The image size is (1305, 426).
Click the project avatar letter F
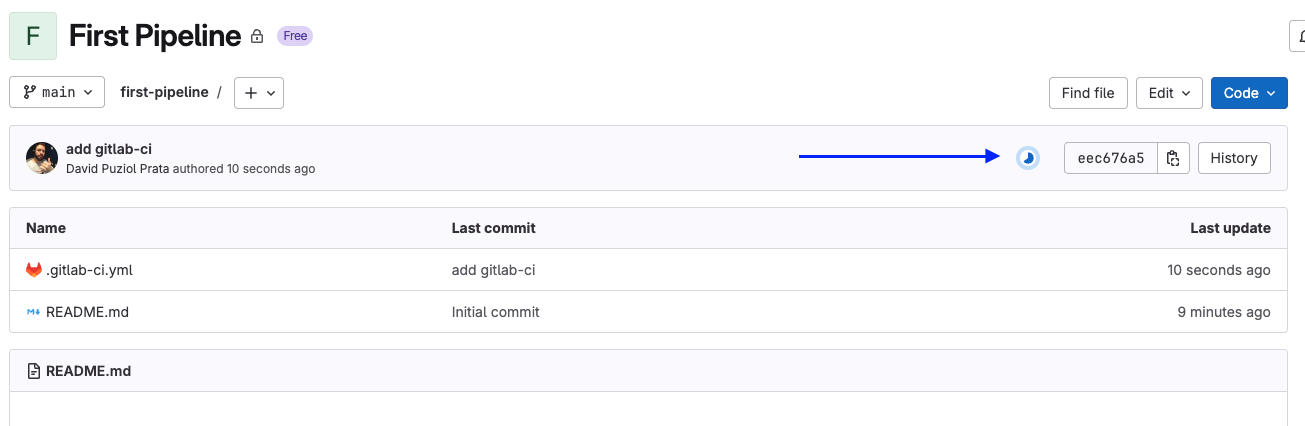point(33,36)
